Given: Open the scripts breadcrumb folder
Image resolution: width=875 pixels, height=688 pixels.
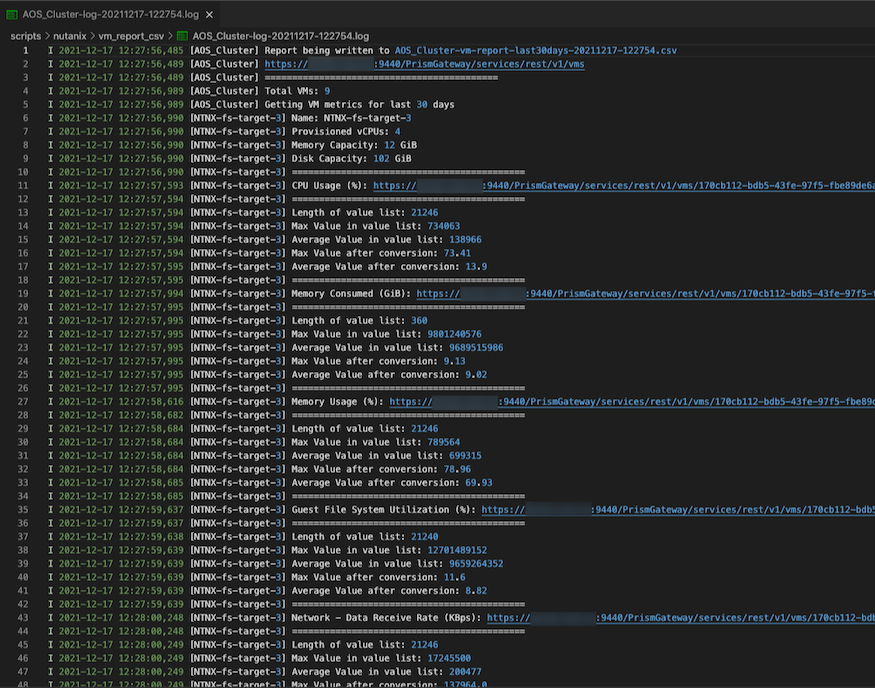Looking at the screenshot, I should pos(26,36).
